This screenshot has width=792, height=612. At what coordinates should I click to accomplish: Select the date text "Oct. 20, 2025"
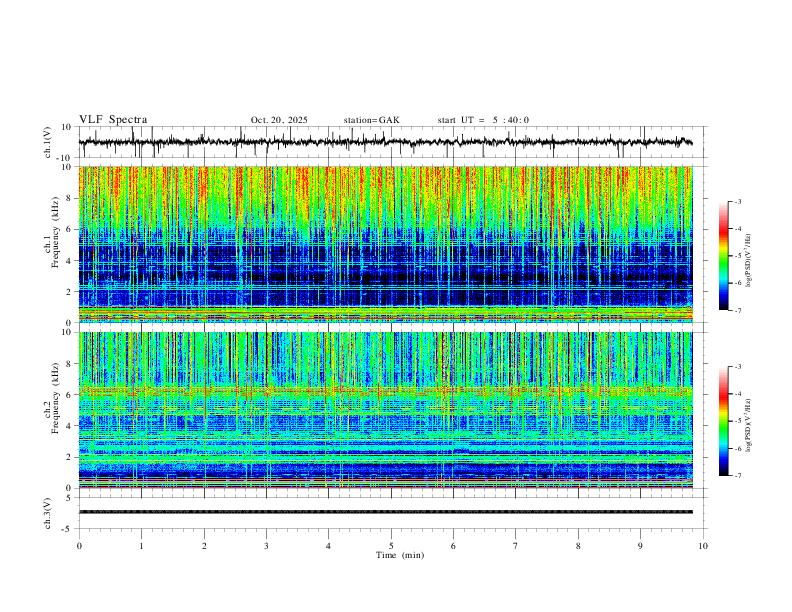tap(279, 120)
